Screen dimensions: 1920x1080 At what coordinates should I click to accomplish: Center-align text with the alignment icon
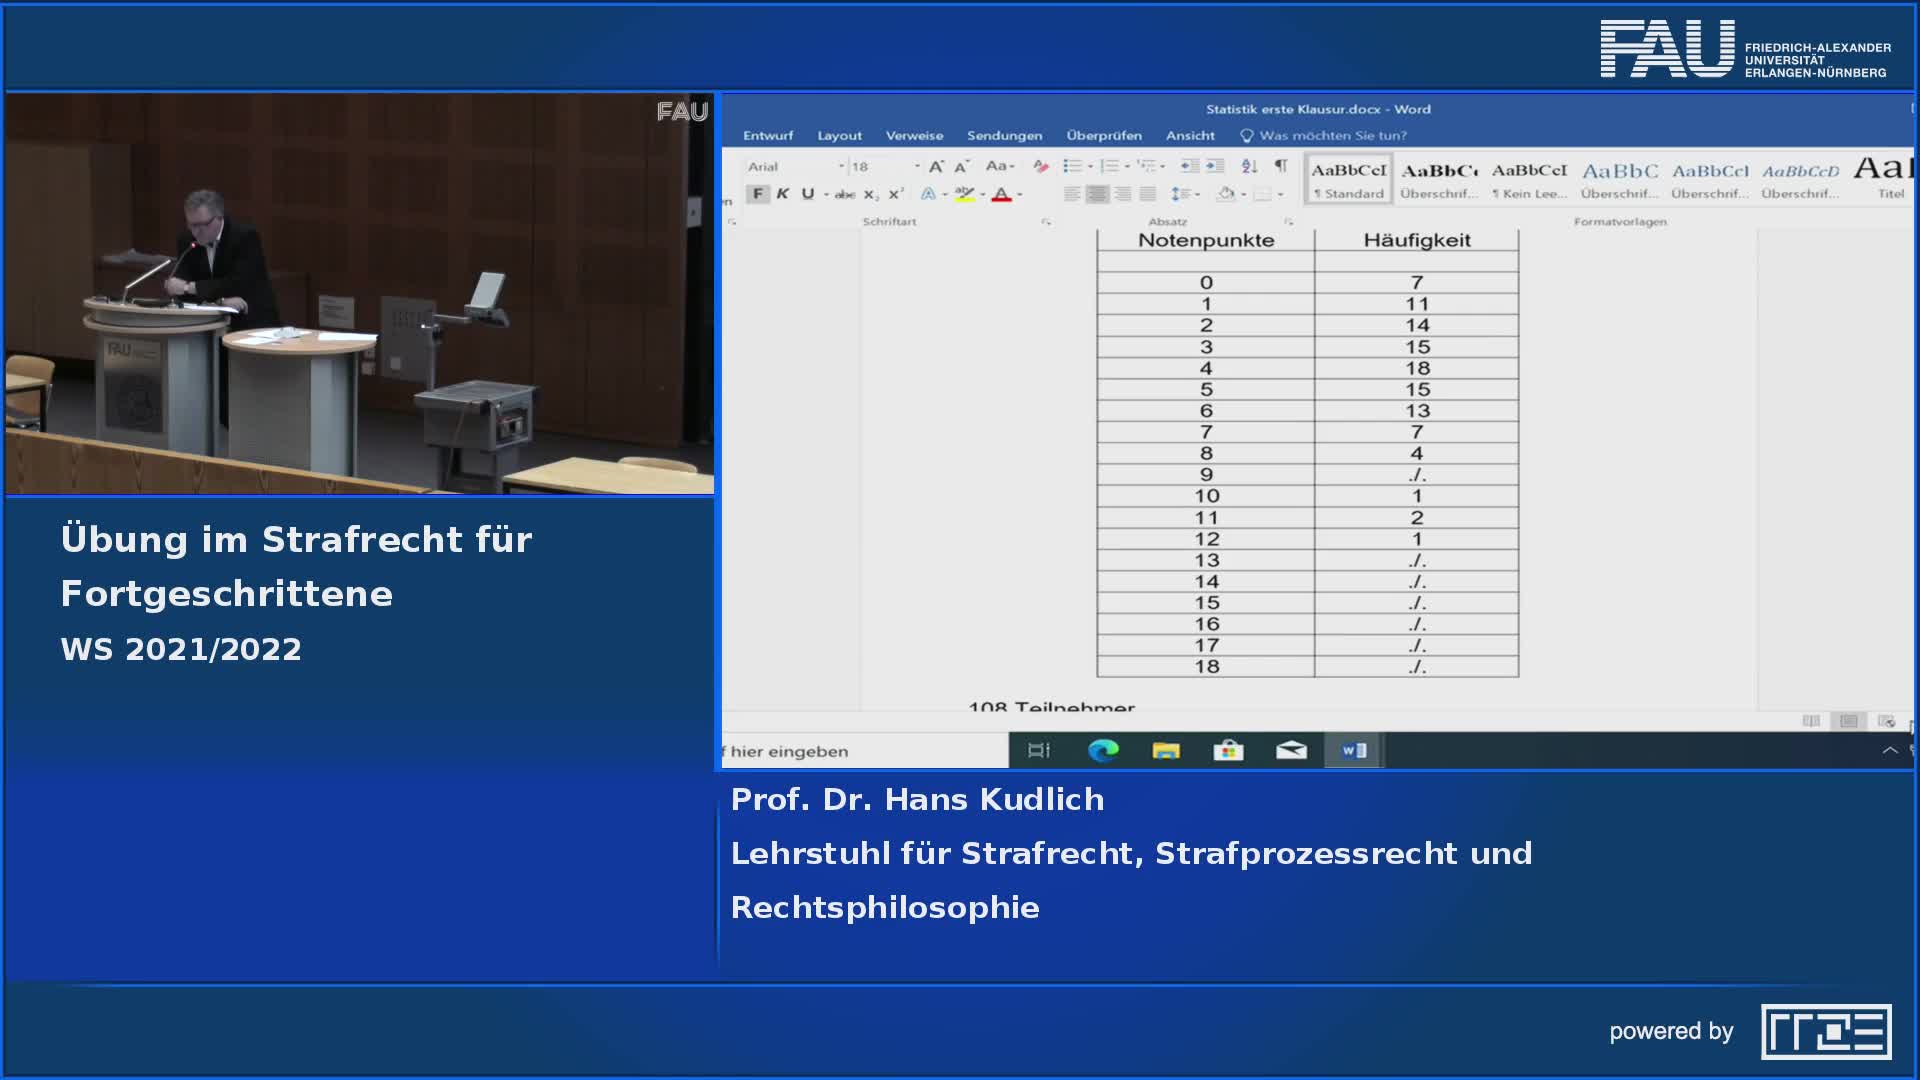[1097, 194]
